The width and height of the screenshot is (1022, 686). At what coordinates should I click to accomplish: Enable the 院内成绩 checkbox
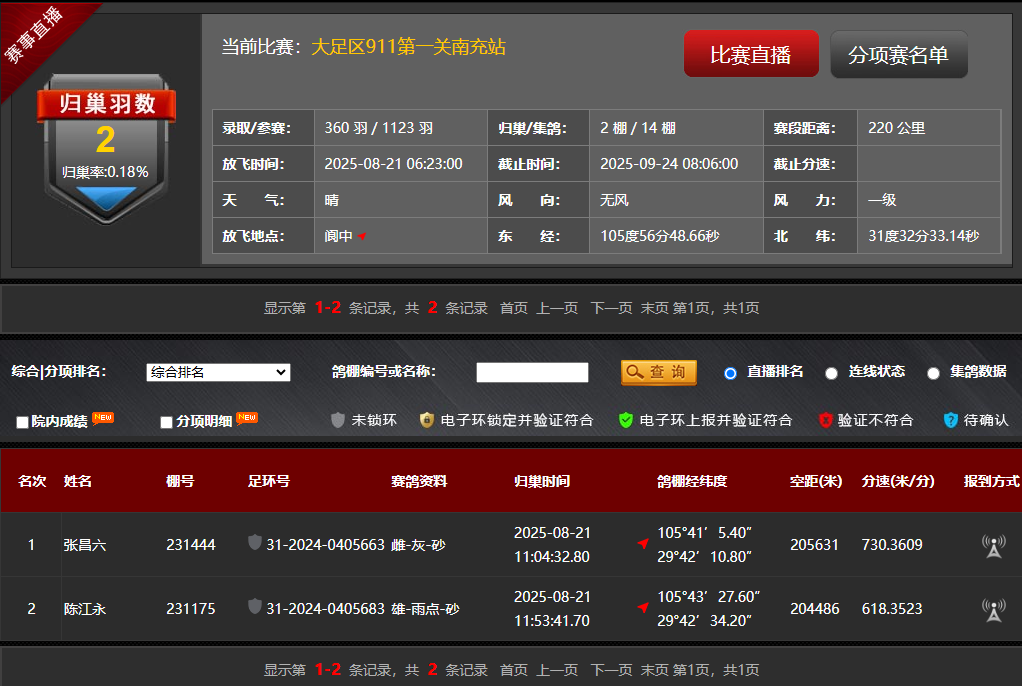pyautogui.click(x=22, y=422)
